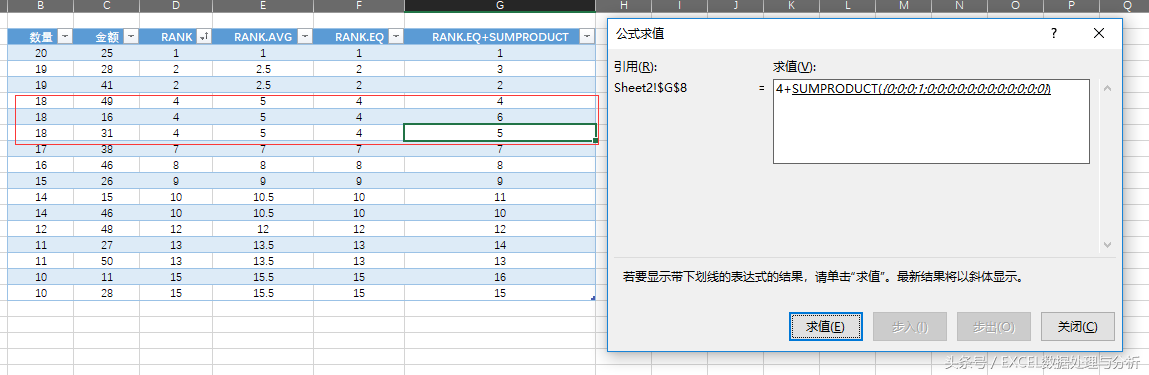Click the fill handle of selected cell G8
This screenshot has width=1149, height=375.
pos(596,141)
